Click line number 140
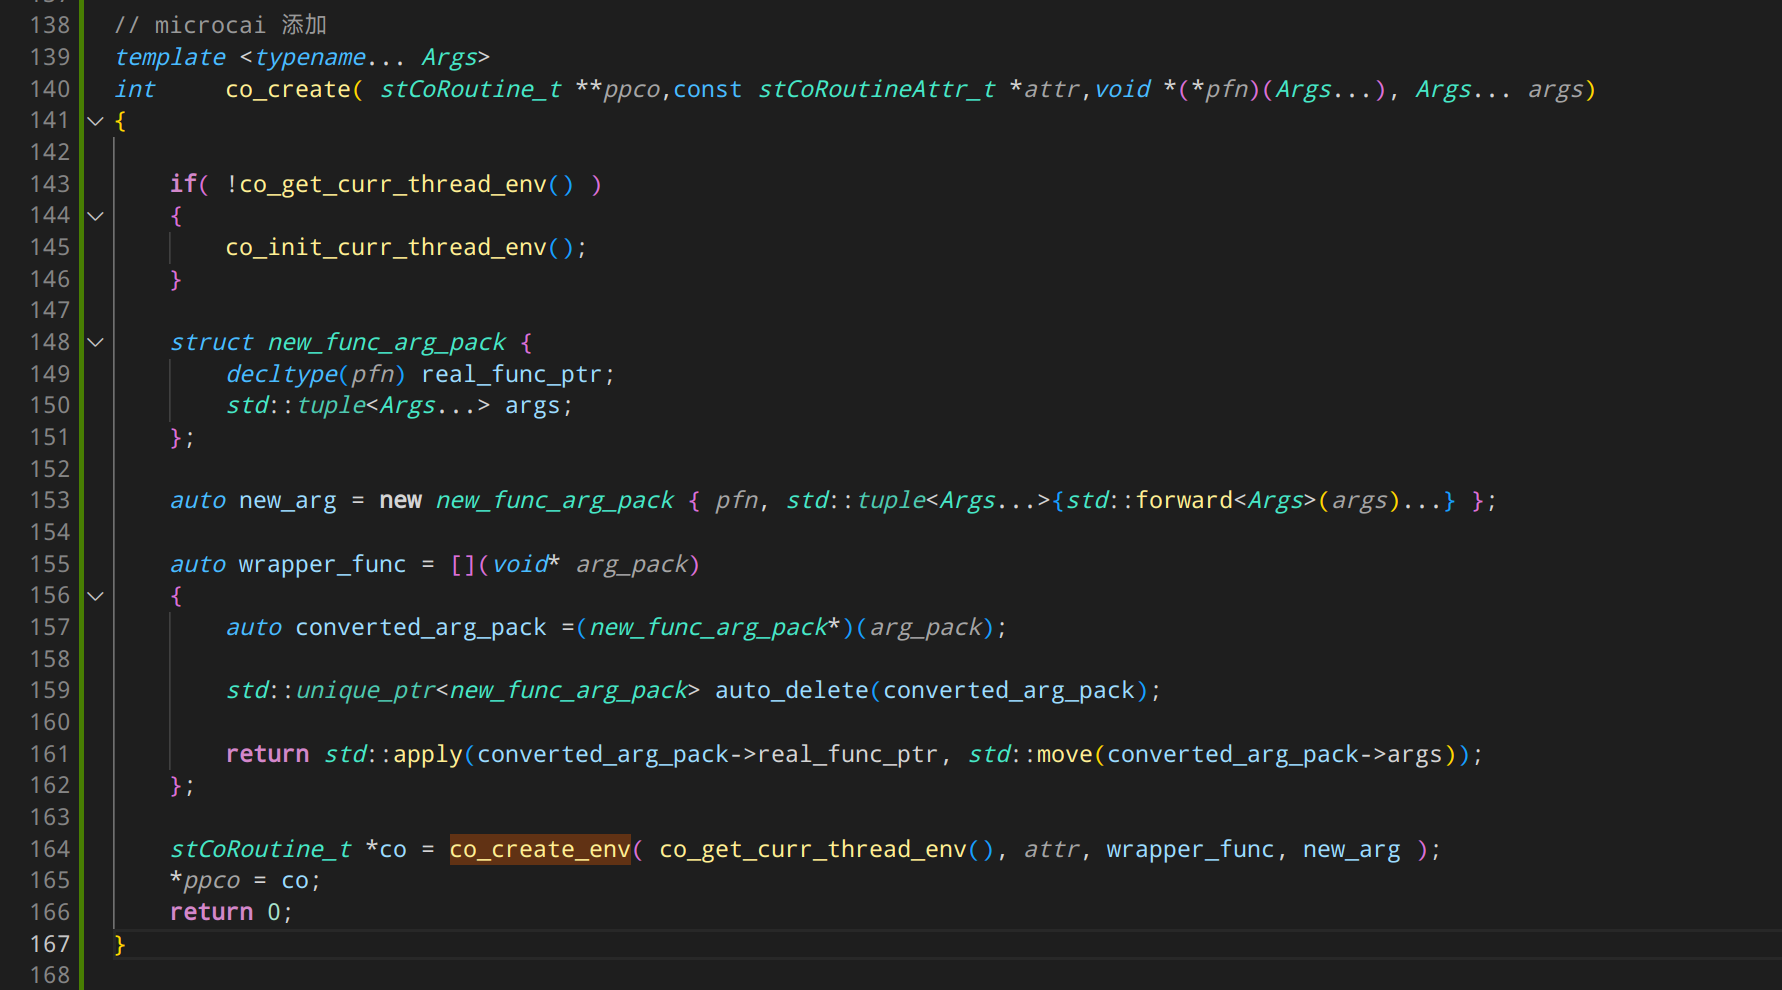The width and height of the screenshot is (1782, 990). tap(50, 89)
